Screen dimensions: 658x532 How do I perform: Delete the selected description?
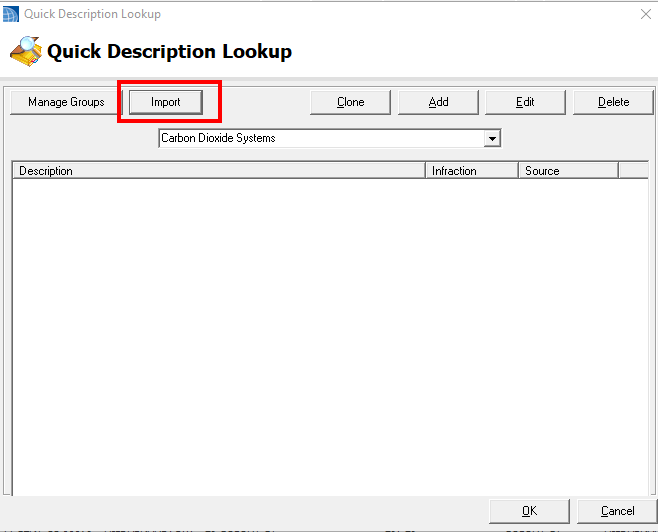pos(613,102)
